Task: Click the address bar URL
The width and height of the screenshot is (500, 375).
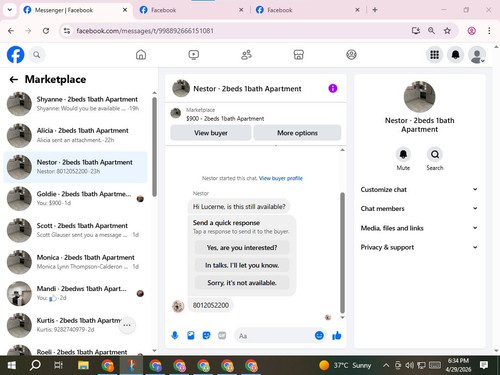Action: pyautogui.click(x=145, y=31)
